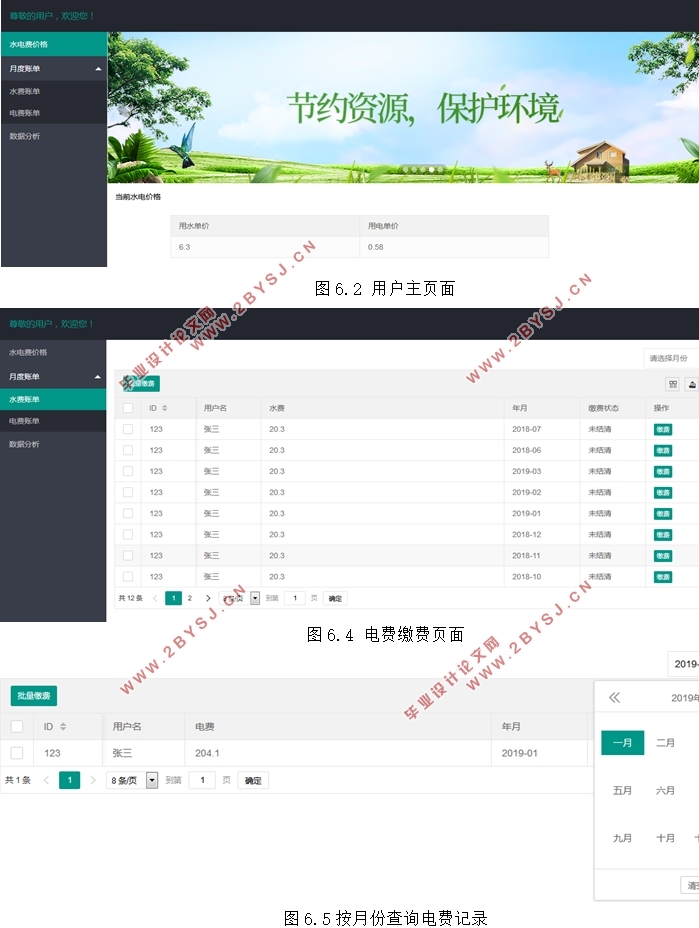This screenshot has width=699, height=928.
Task: Choose 六月 in the month calendar
Action: [x=665, y=790]
